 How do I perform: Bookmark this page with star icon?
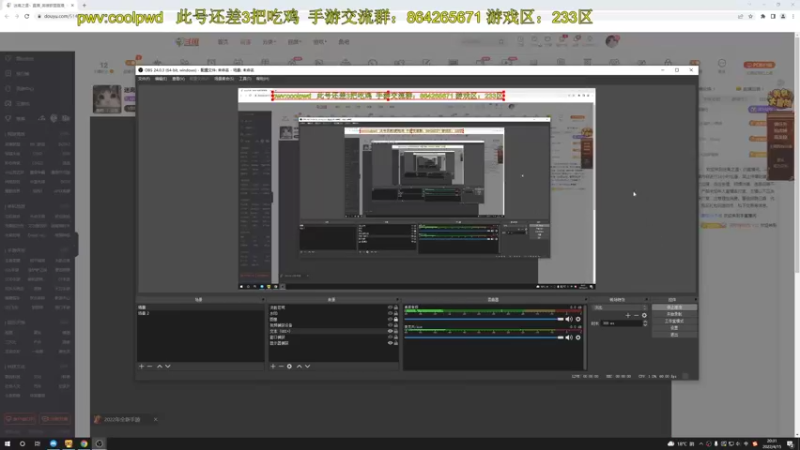(751, 16)
